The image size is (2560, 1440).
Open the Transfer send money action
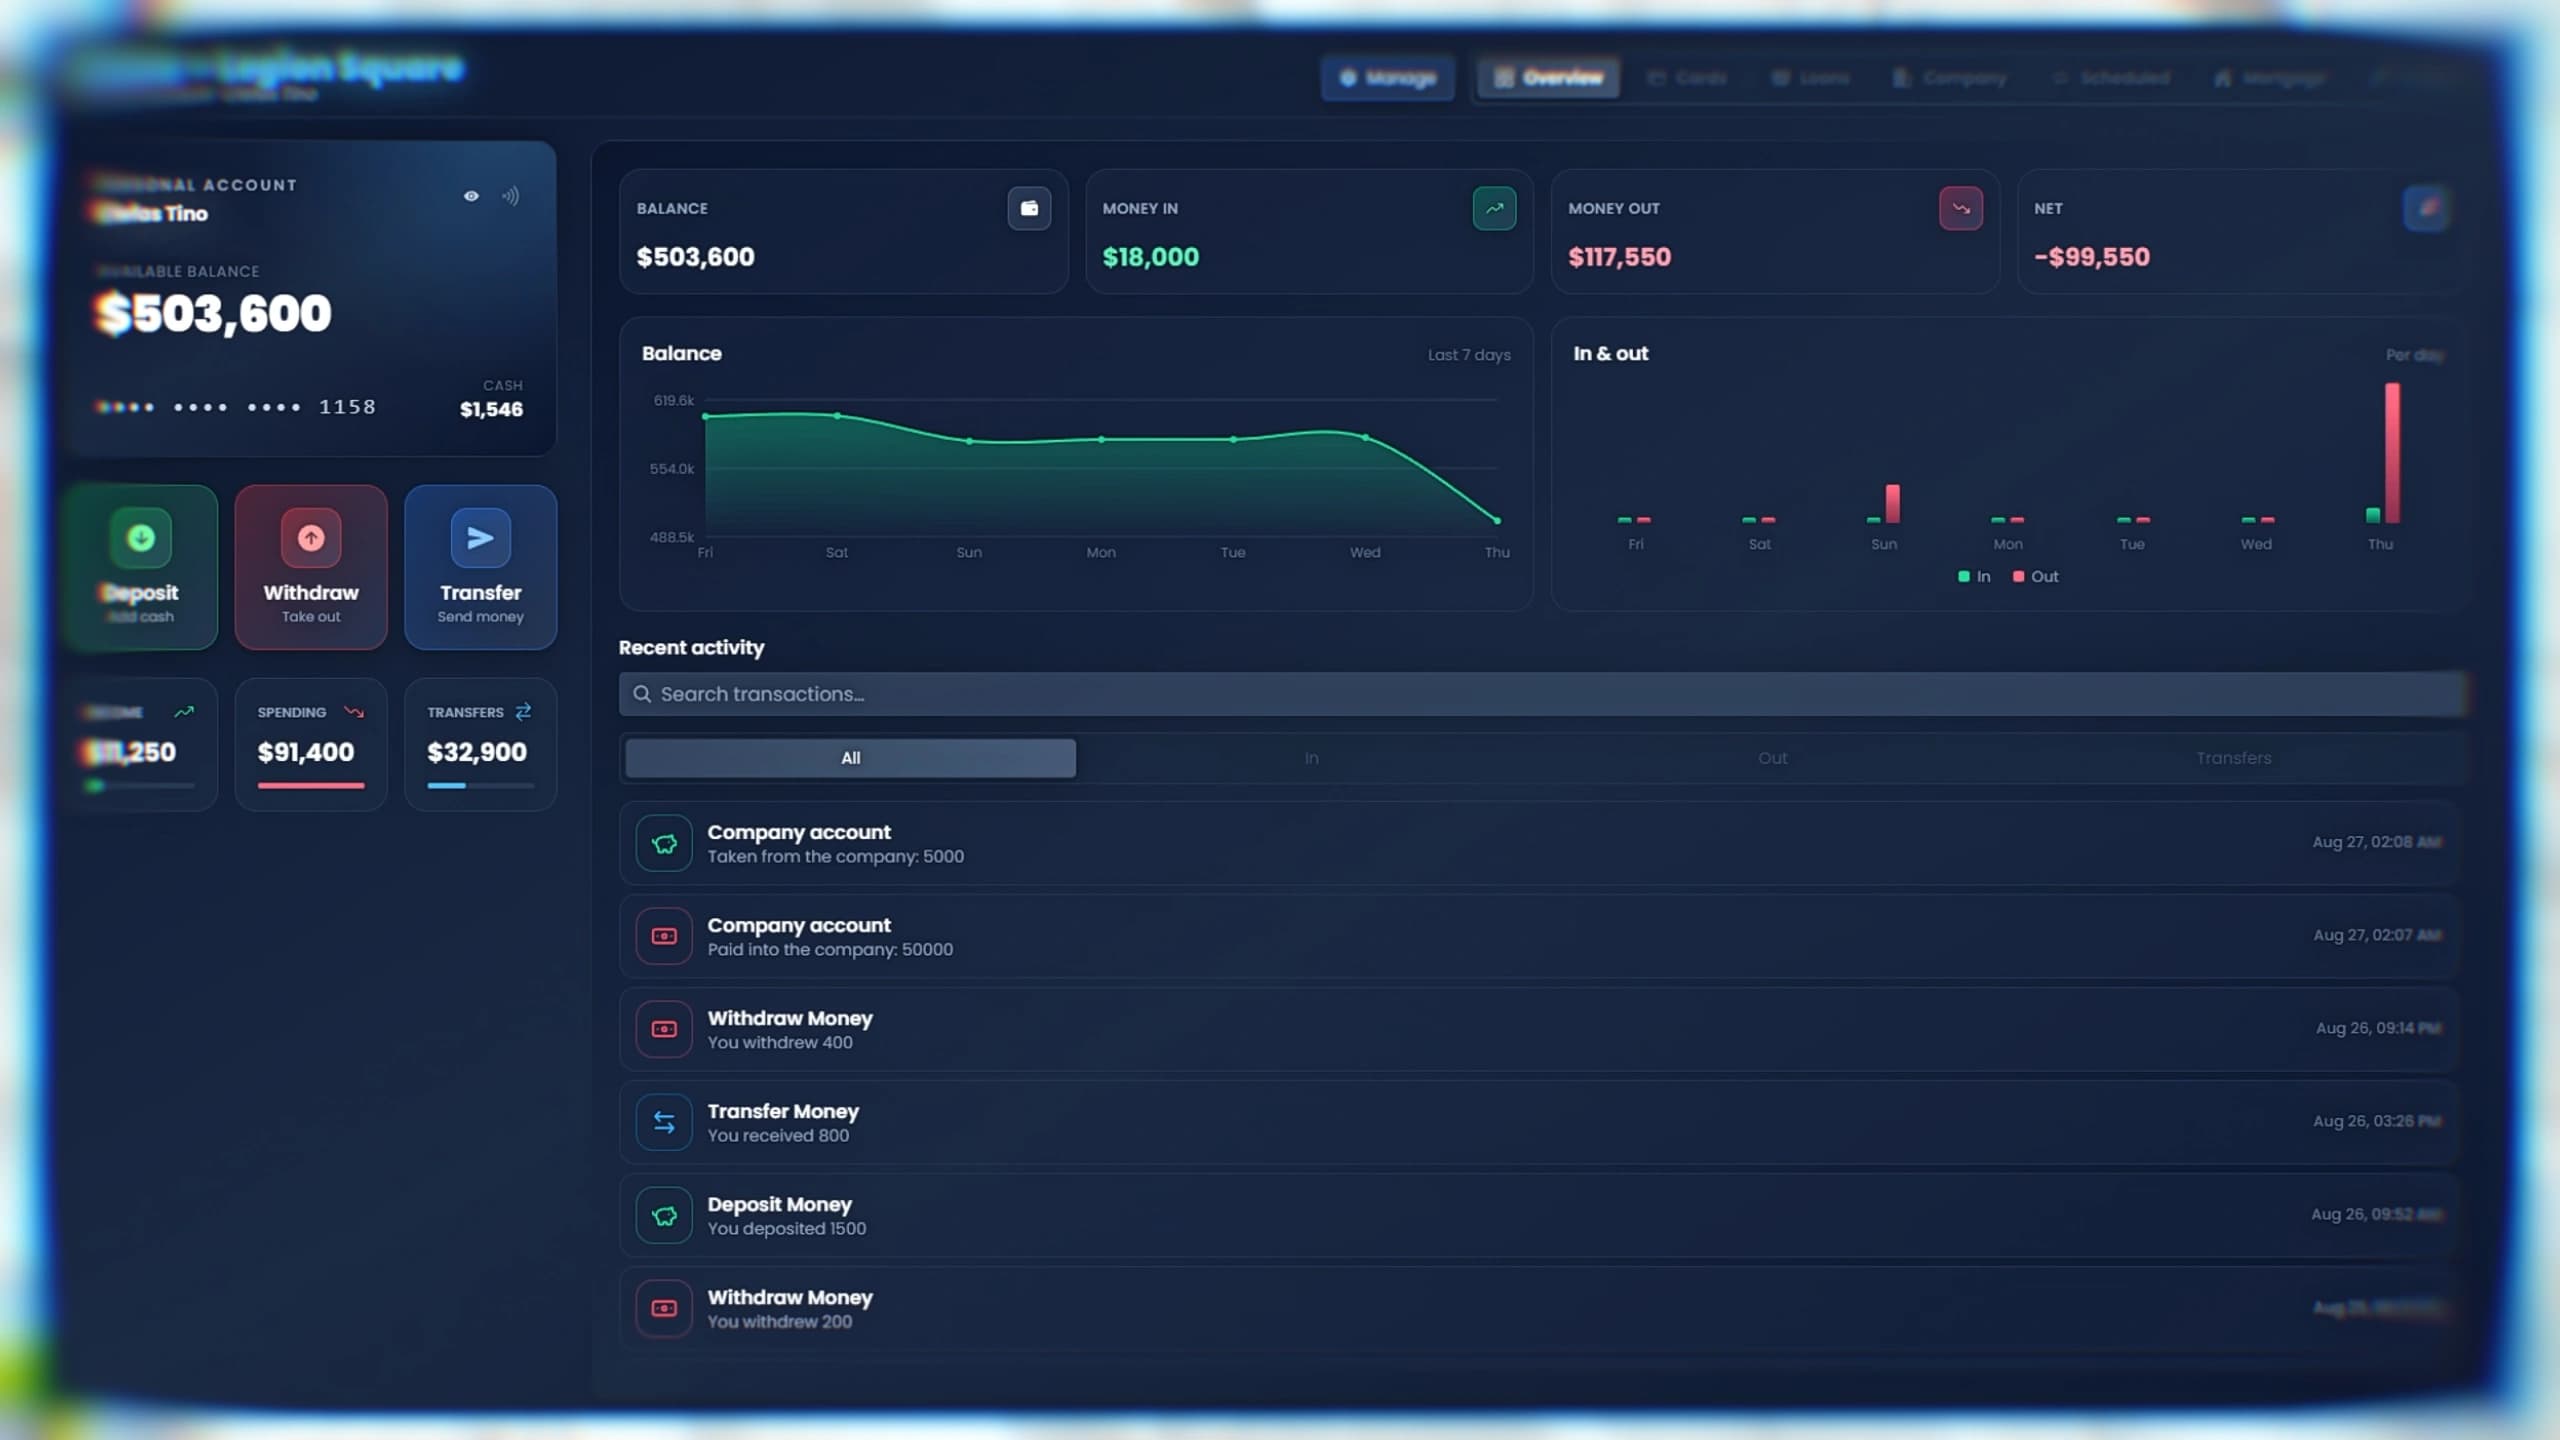tap(480, 567)
